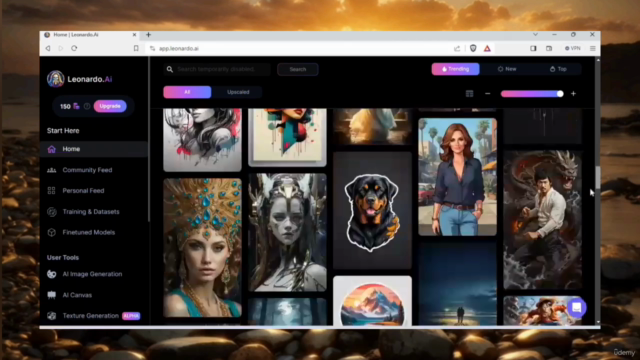Image resolution: width=640 pixels, height=360 pixels.
Task: Click the Search button
Action: tap(298, 69)
